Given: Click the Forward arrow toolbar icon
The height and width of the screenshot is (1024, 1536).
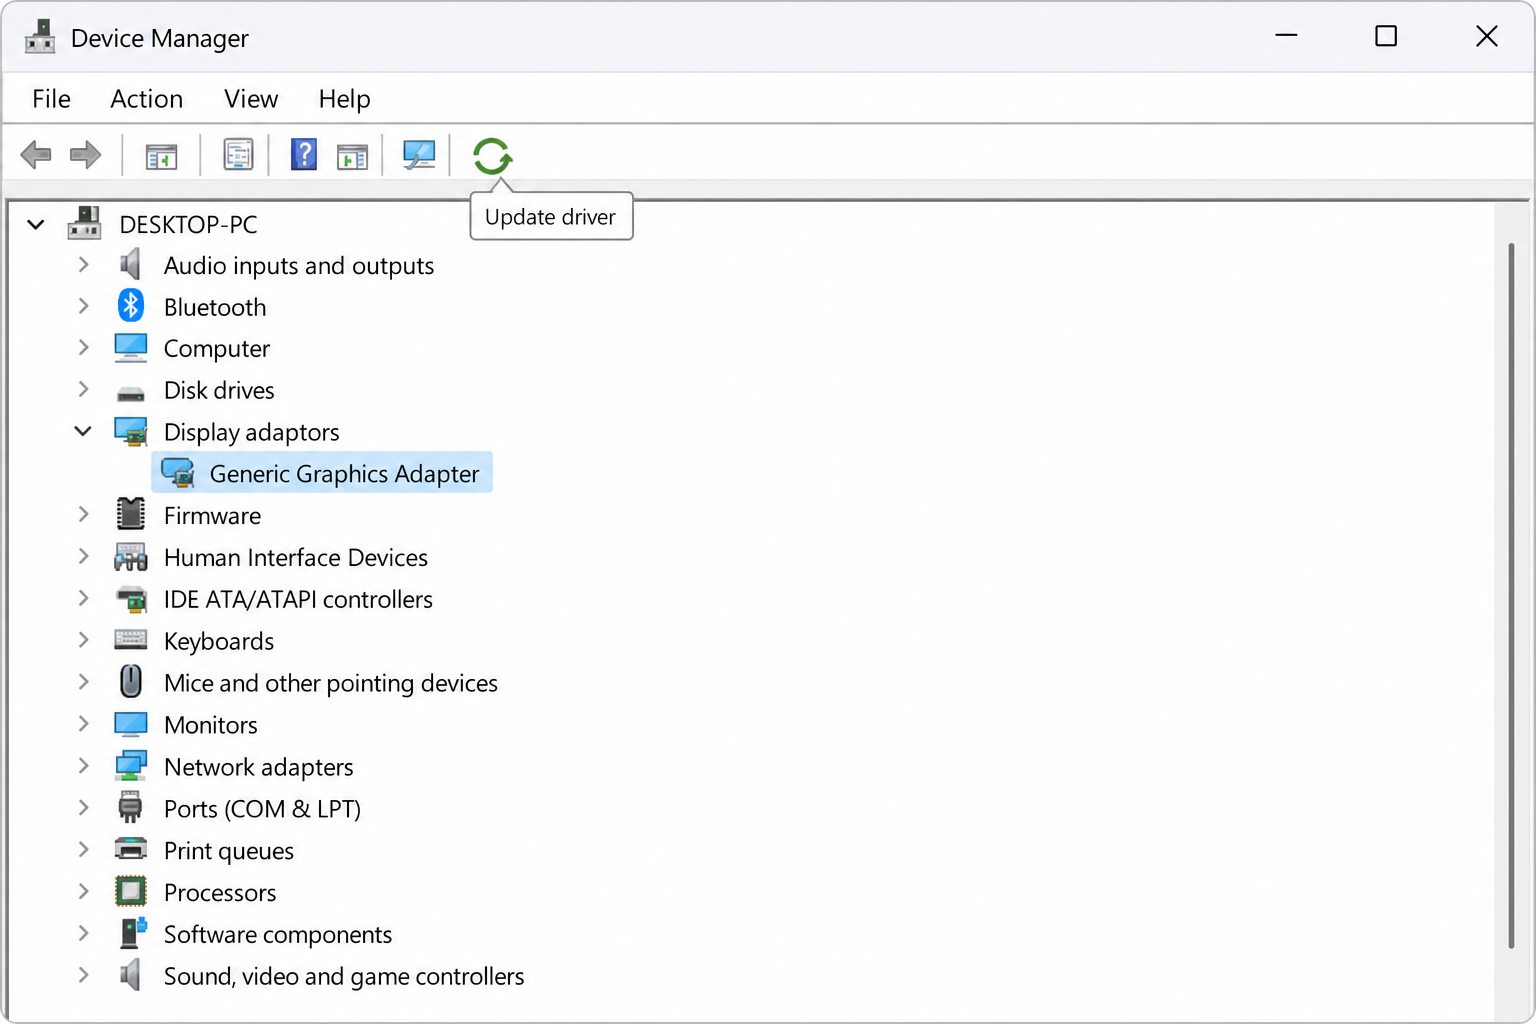Looking at the screenshot, I should click(x=85, y=155).
